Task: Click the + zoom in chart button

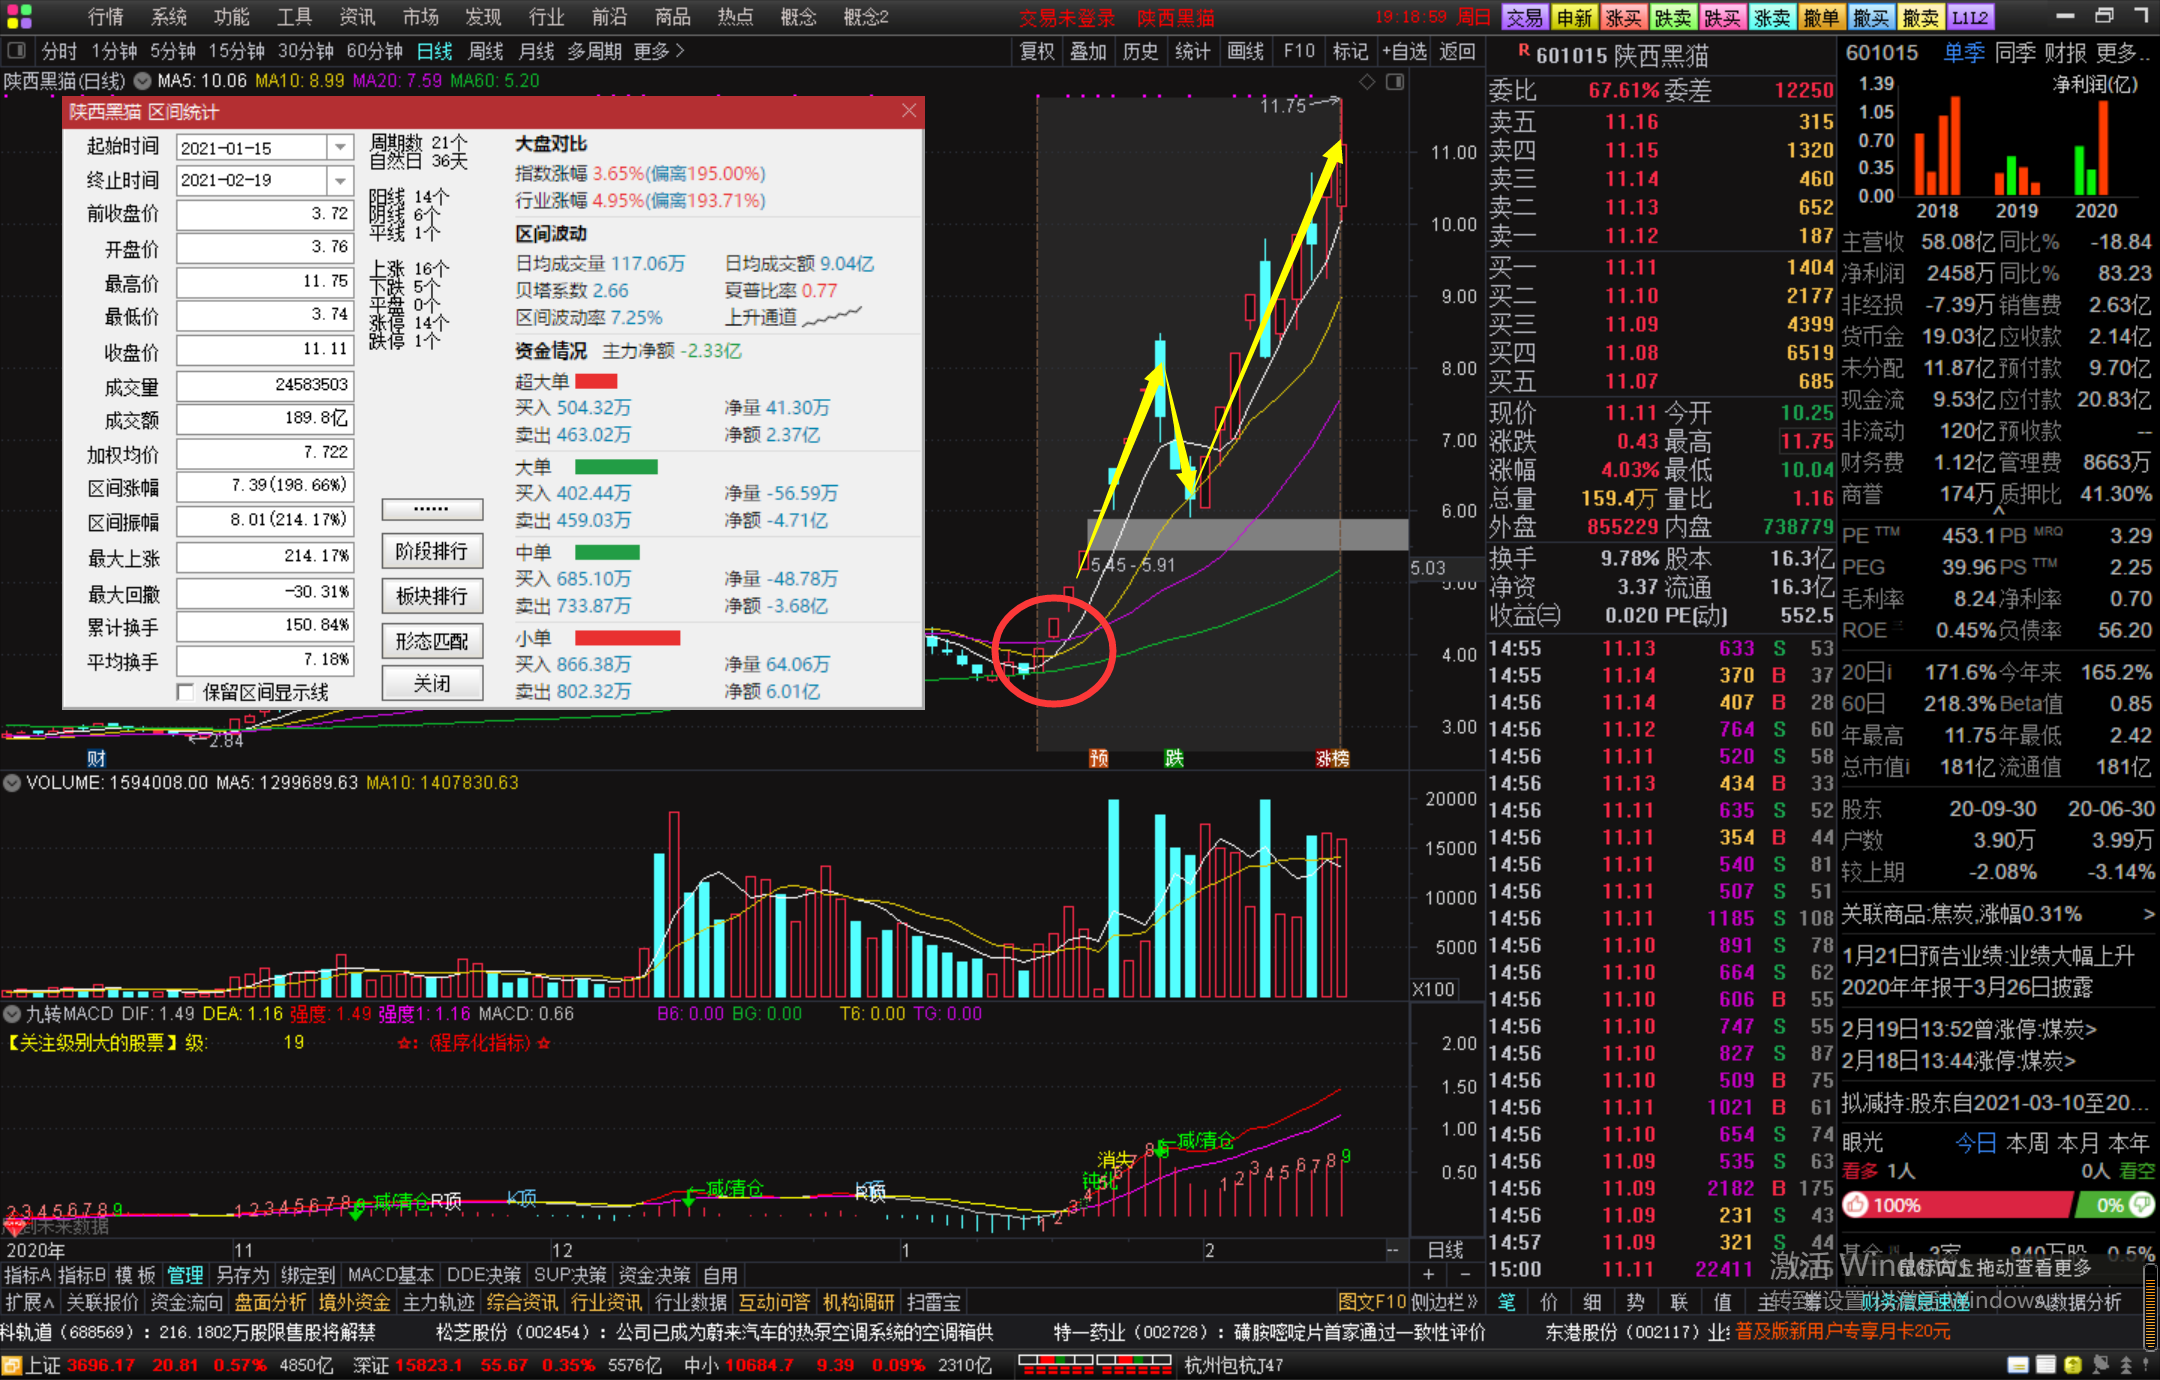Action: (1428, 1274)
